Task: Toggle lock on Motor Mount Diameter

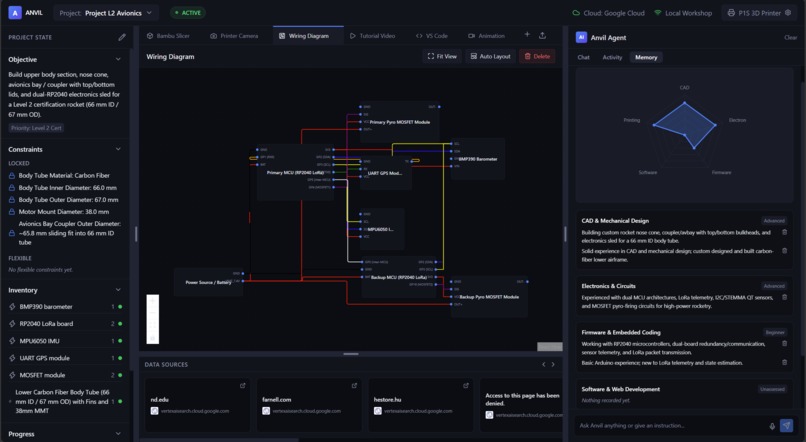Action: (12, 212)
